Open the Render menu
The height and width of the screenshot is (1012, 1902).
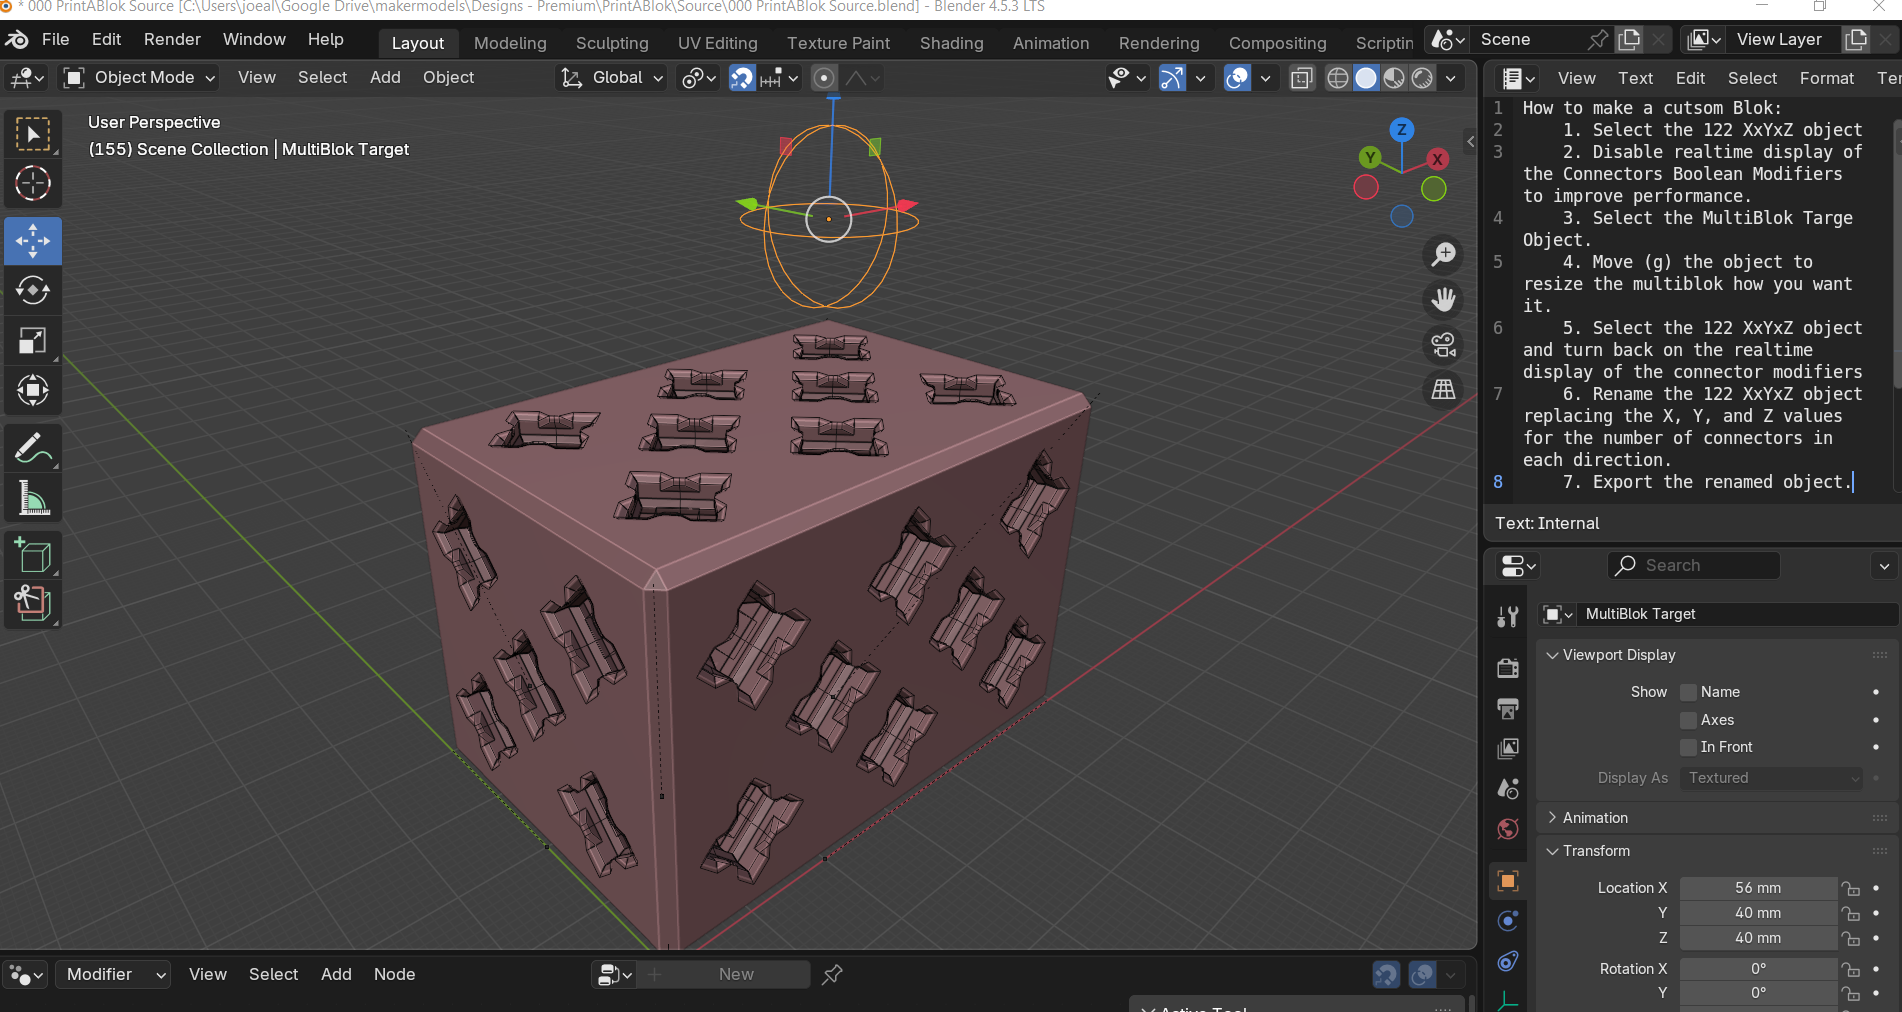[172, 39]
